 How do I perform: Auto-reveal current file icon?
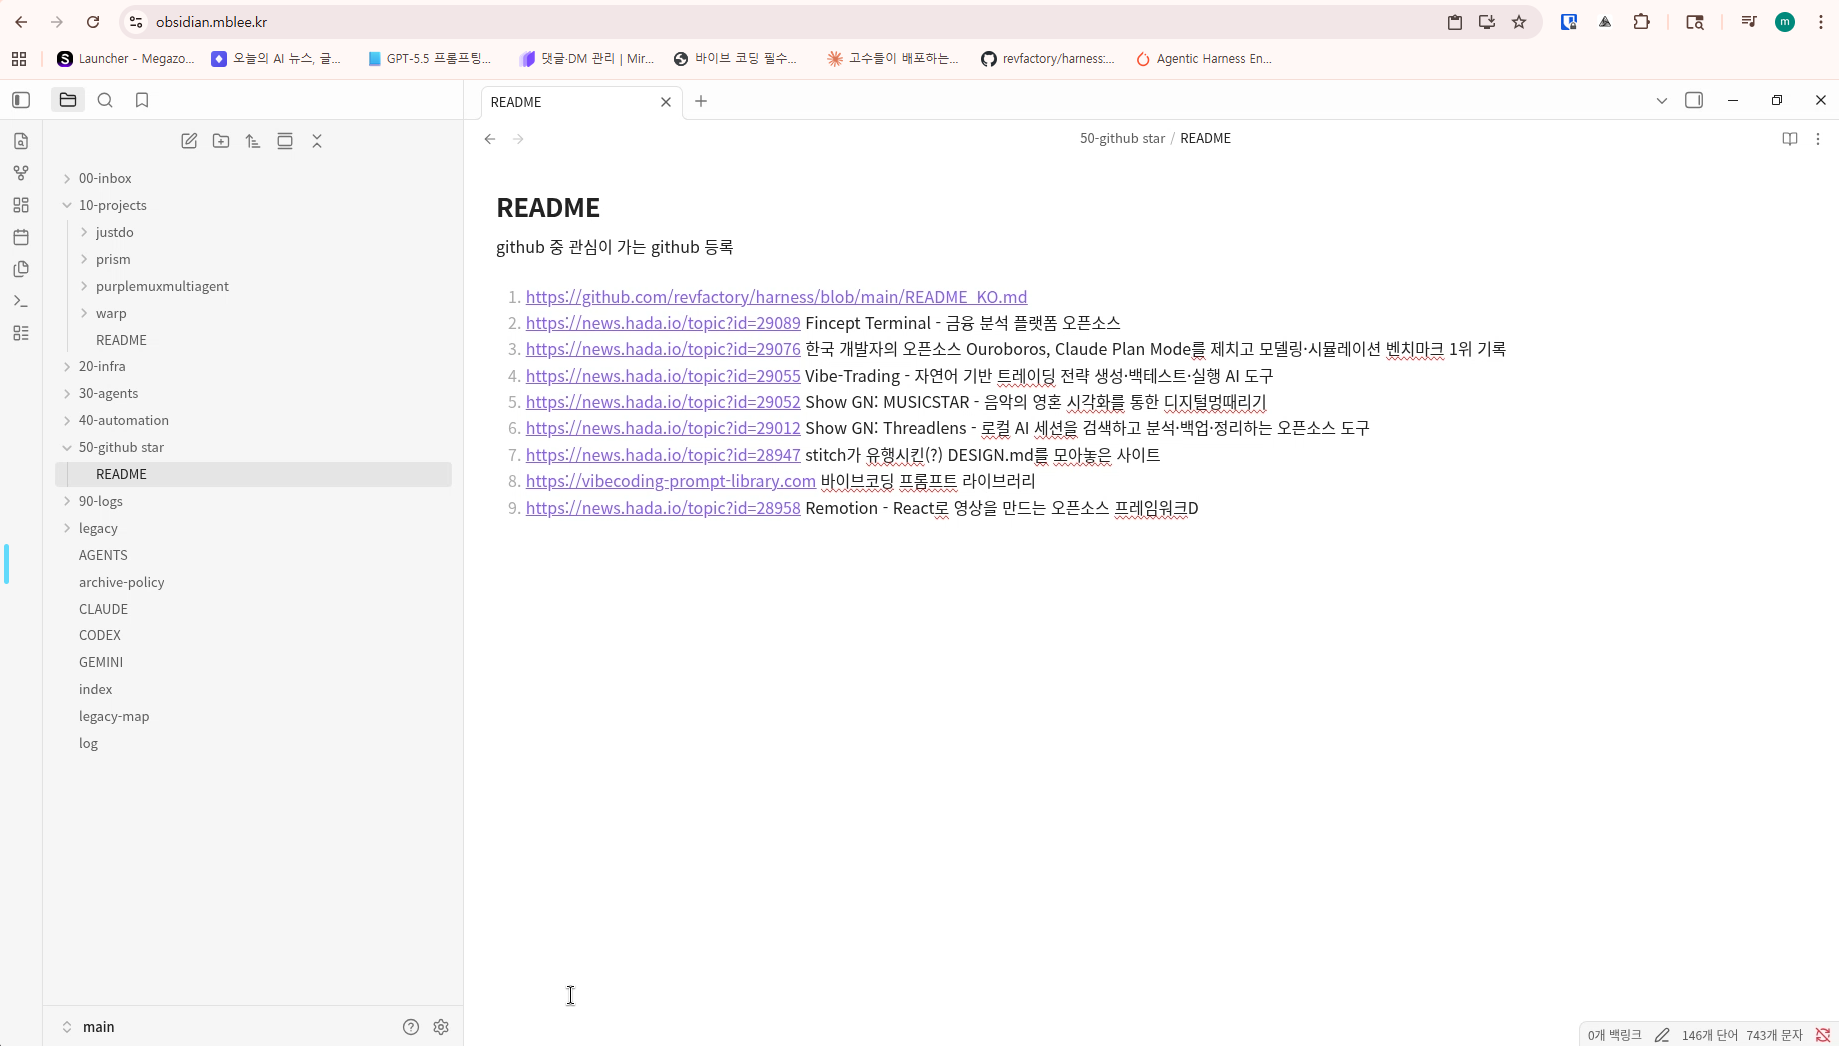[285, 141]
